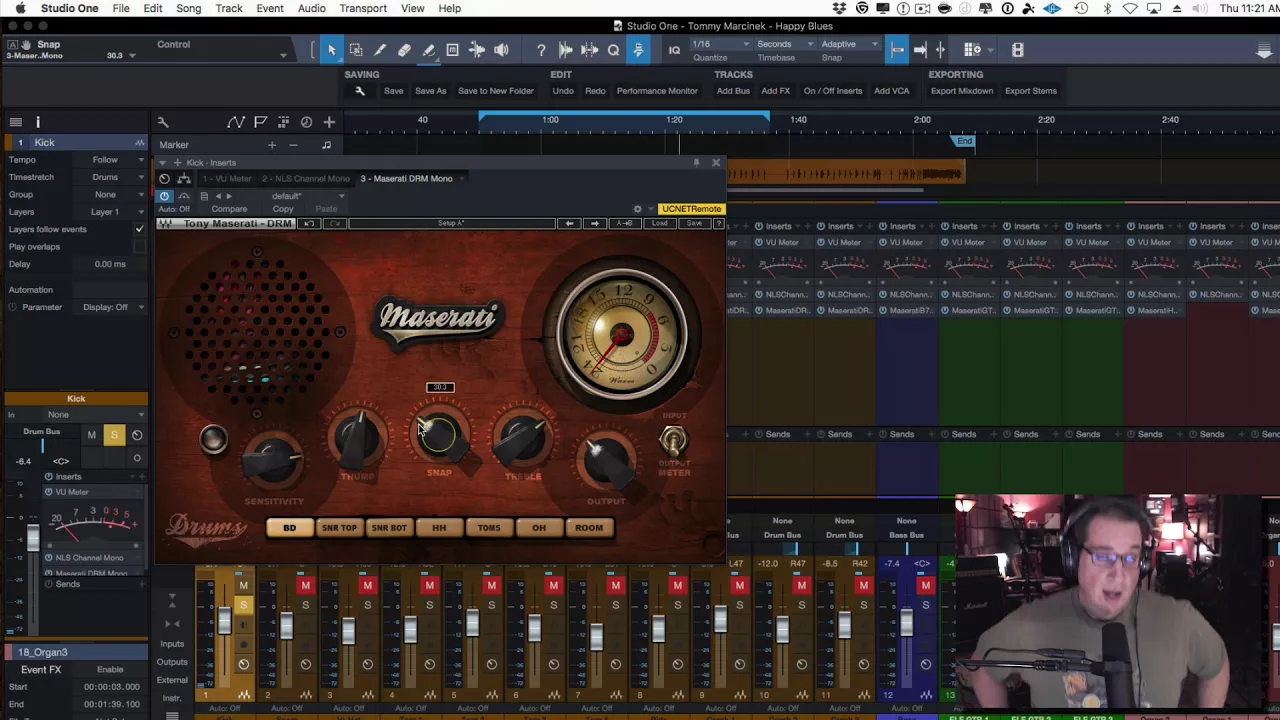Select the Bend tool
This screenshot has width=1280, height=720.
pyautogui.click(x=477, y=50)
